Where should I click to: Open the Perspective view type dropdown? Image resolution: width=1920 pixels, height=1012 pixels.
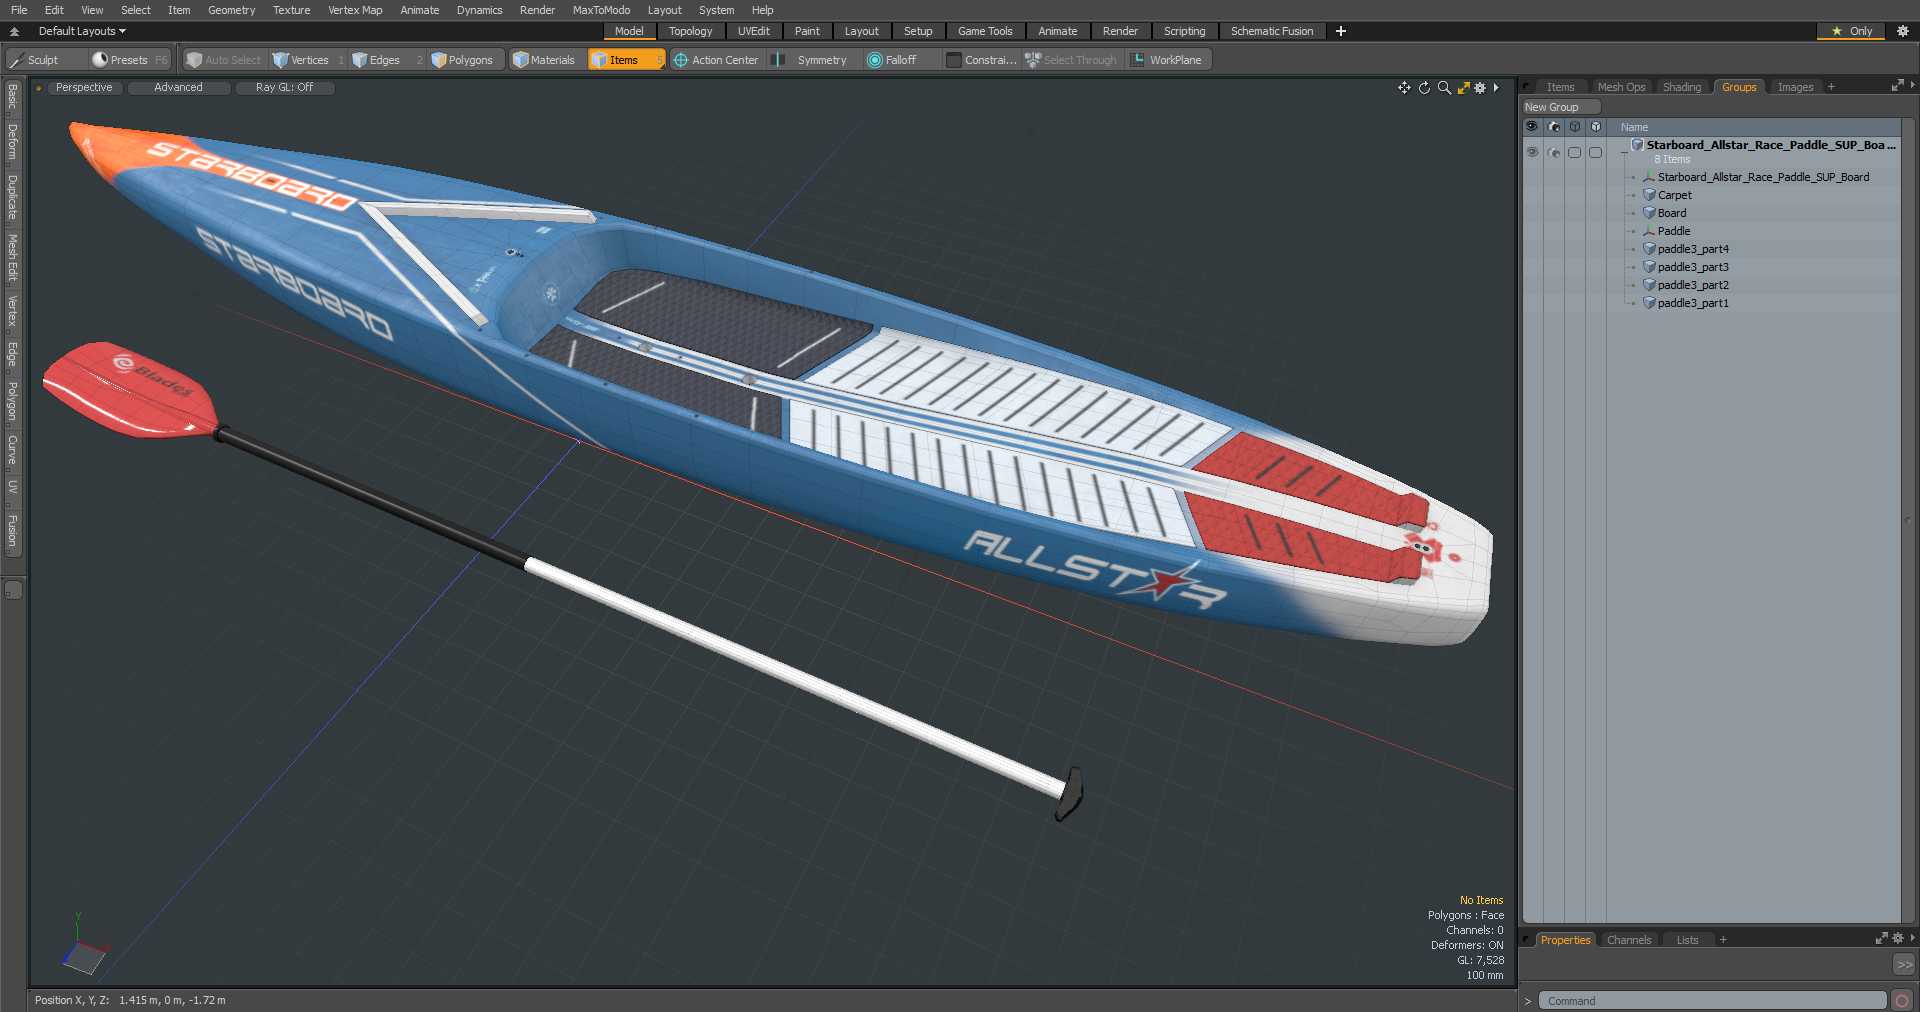(84, 88)
